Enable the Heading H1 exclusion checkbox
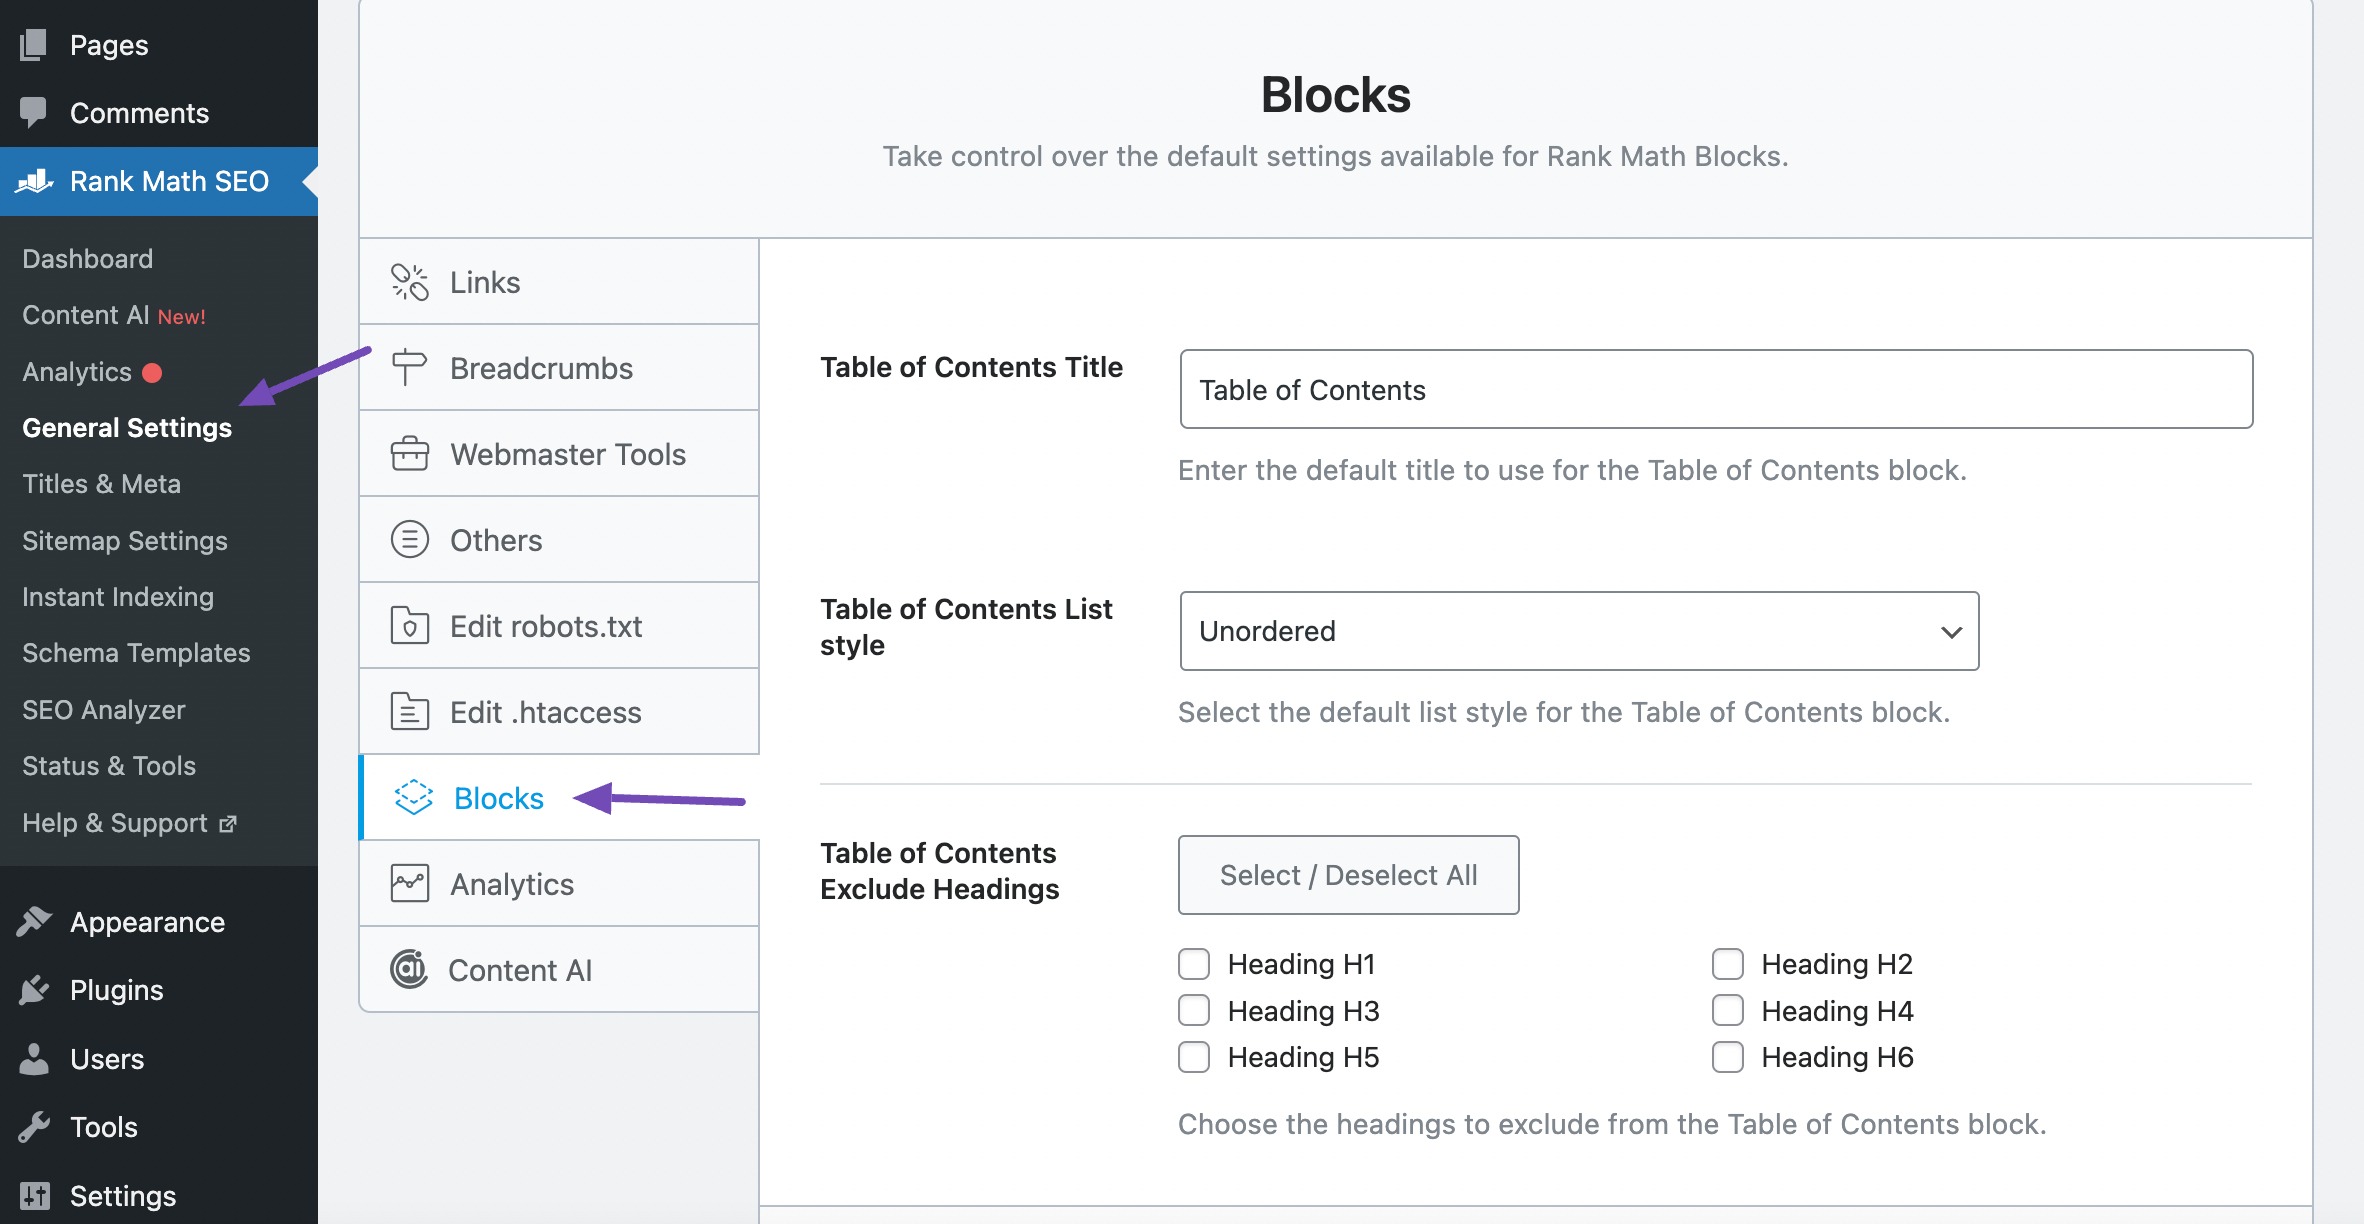The height and width of the screenshot is (1224, 2364). 1193,963
